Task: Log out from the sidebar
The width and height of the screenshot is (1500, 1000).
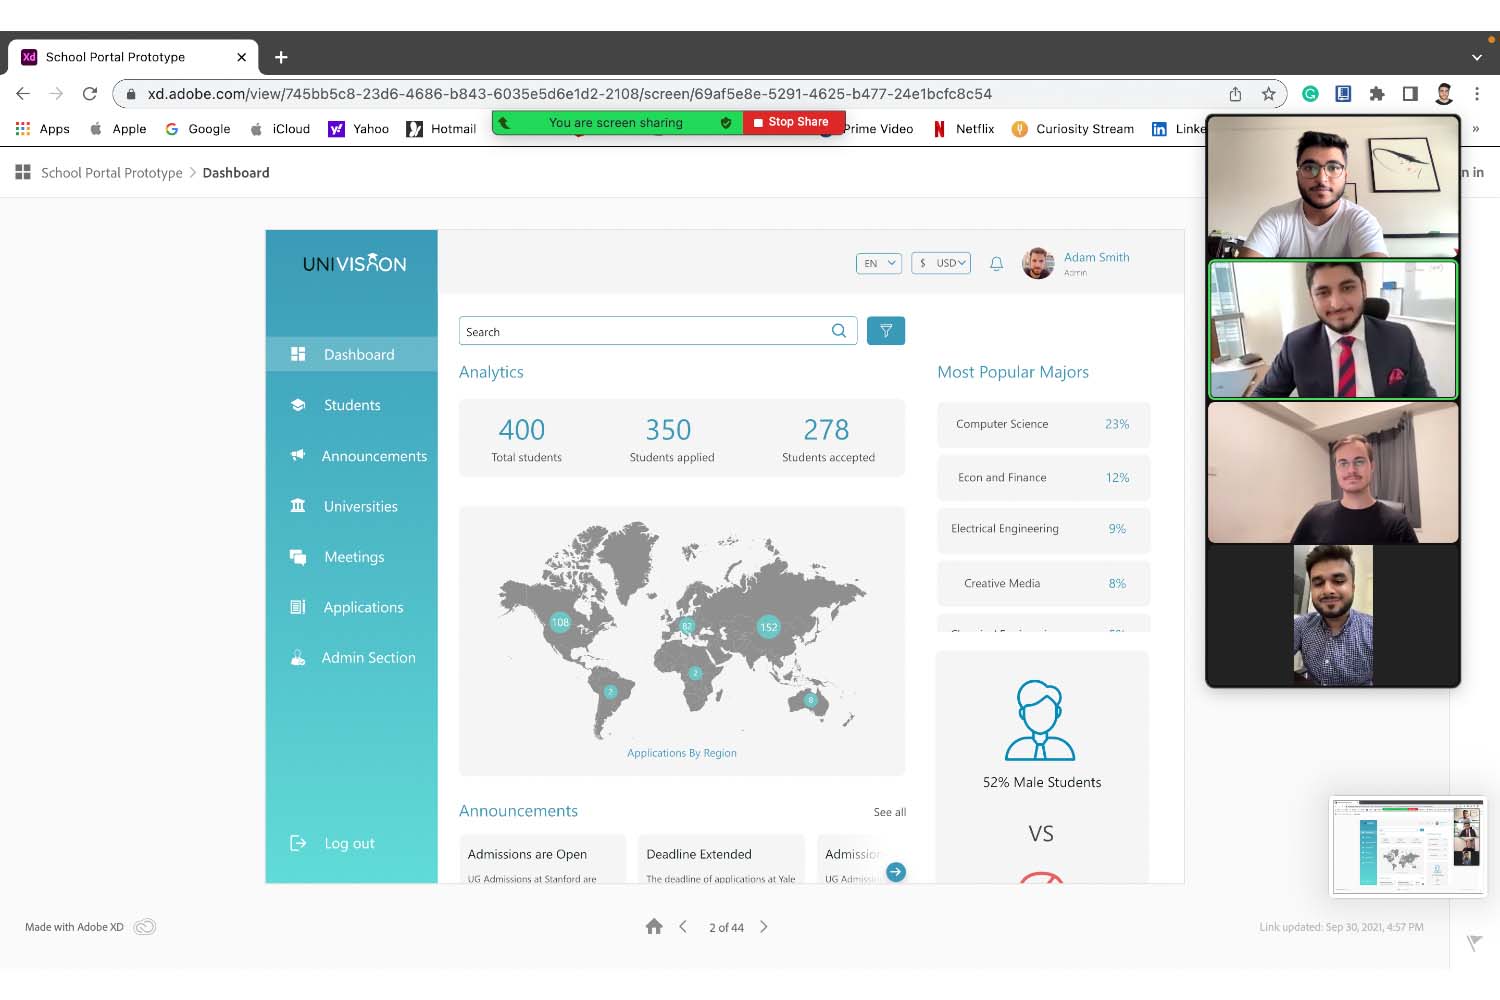Action: [x=348, y=844]
